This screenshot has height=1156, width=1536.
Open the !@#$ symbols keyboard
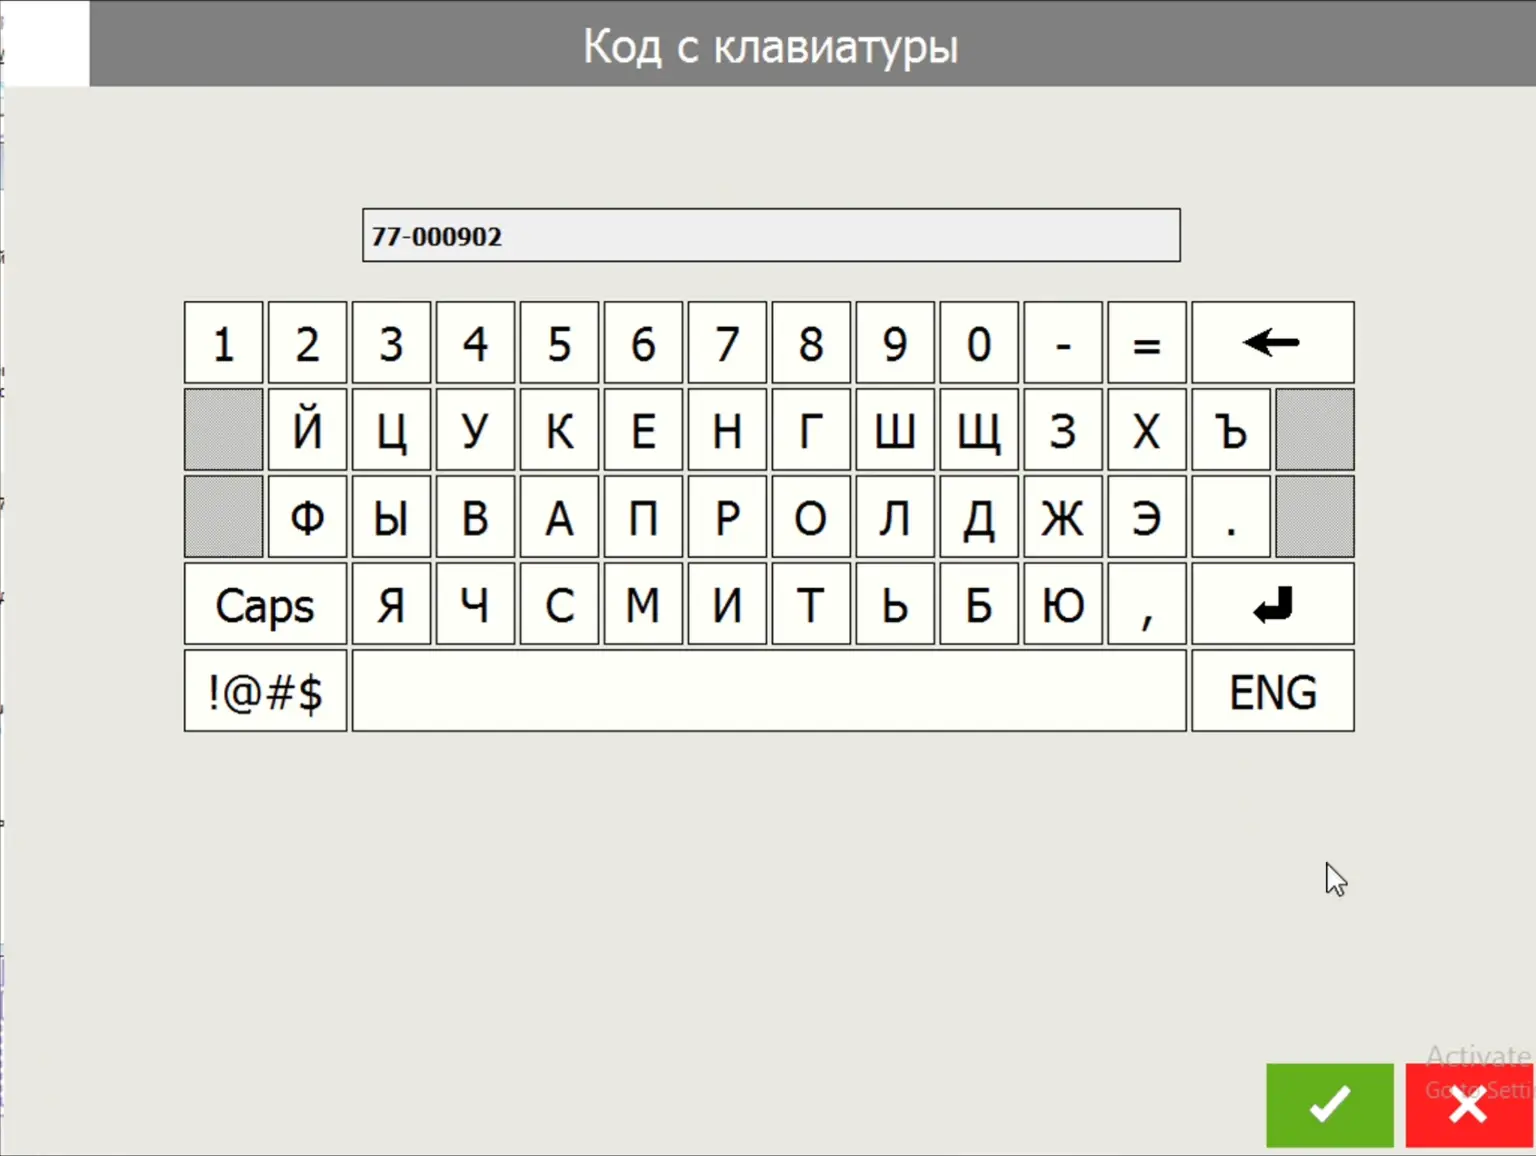pos(265,691)
